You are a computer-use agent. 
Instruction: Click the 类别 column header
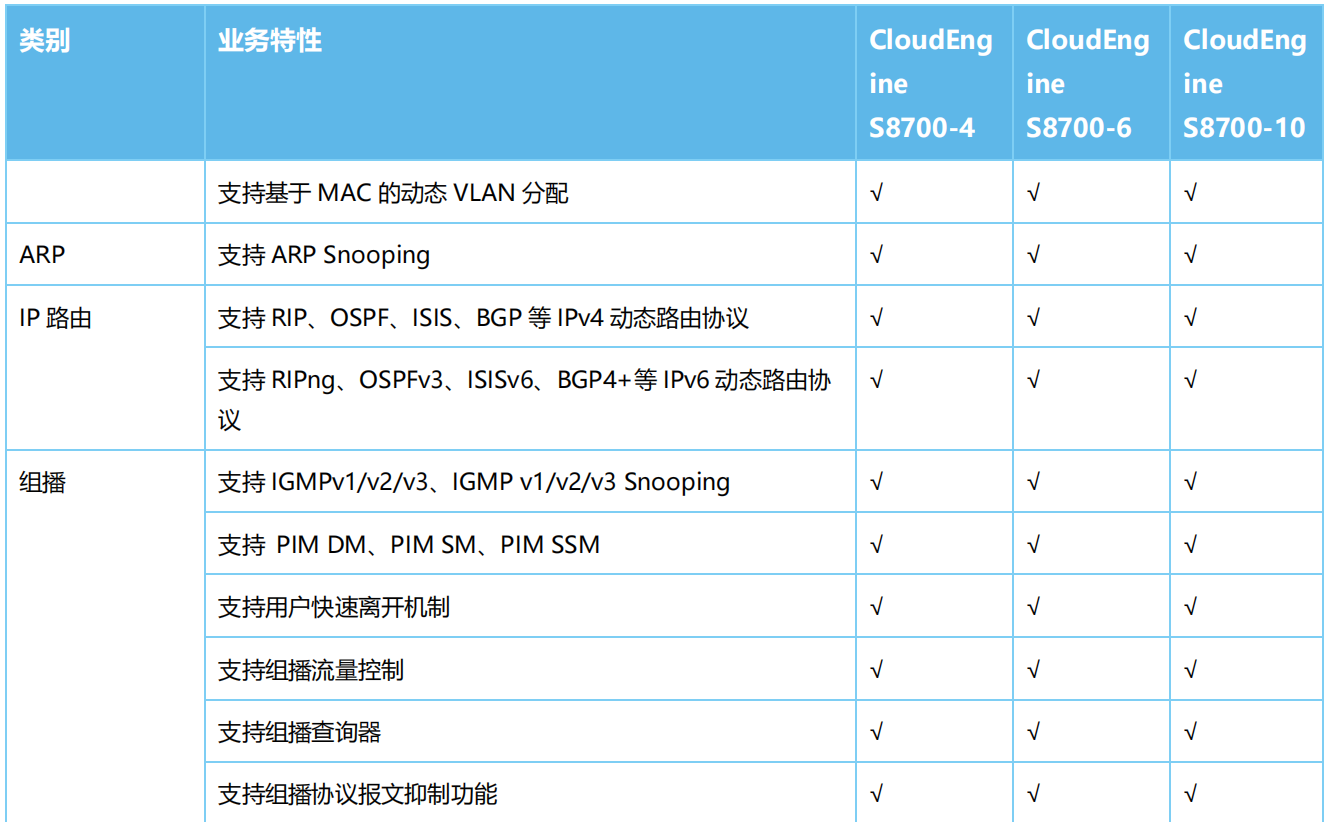click(45, 41)
